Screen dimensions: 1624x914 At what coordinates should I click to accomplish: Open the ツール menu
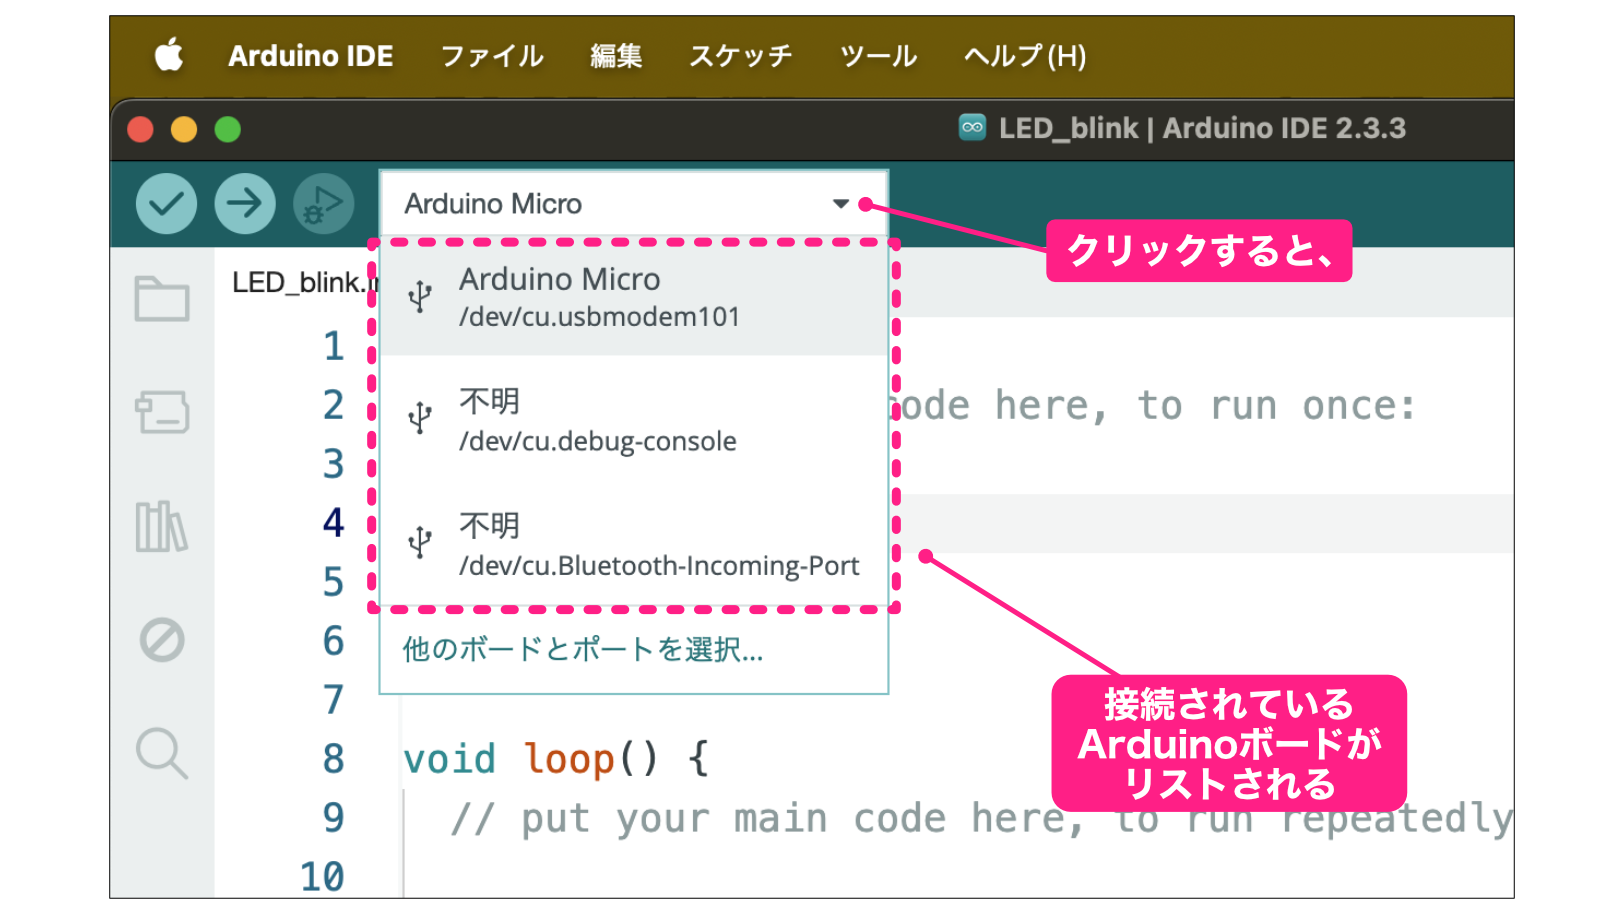coord(878,56)
